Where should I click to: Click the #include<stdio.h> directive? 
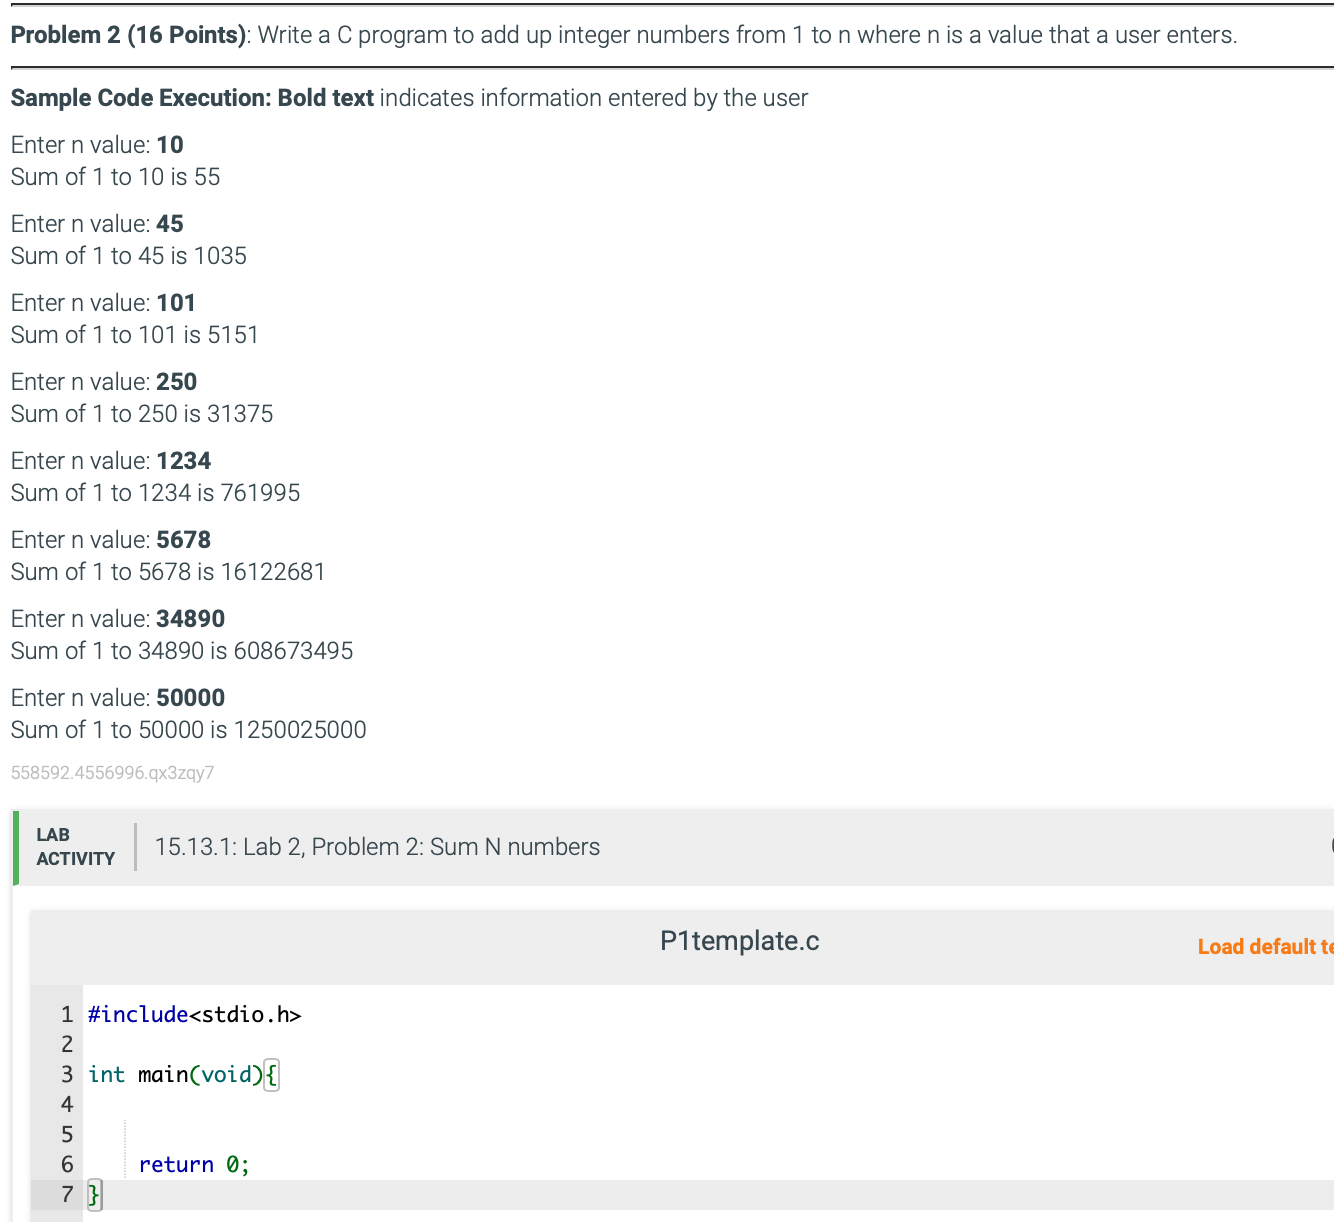pyautogui.click(x=195, y=1013)
